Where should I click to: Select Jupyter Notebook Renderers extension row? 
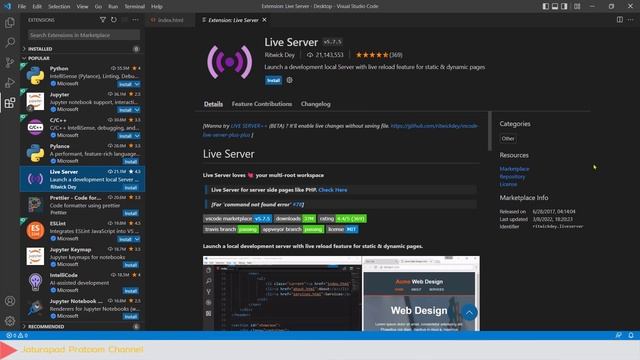click(x=82, y=308)
